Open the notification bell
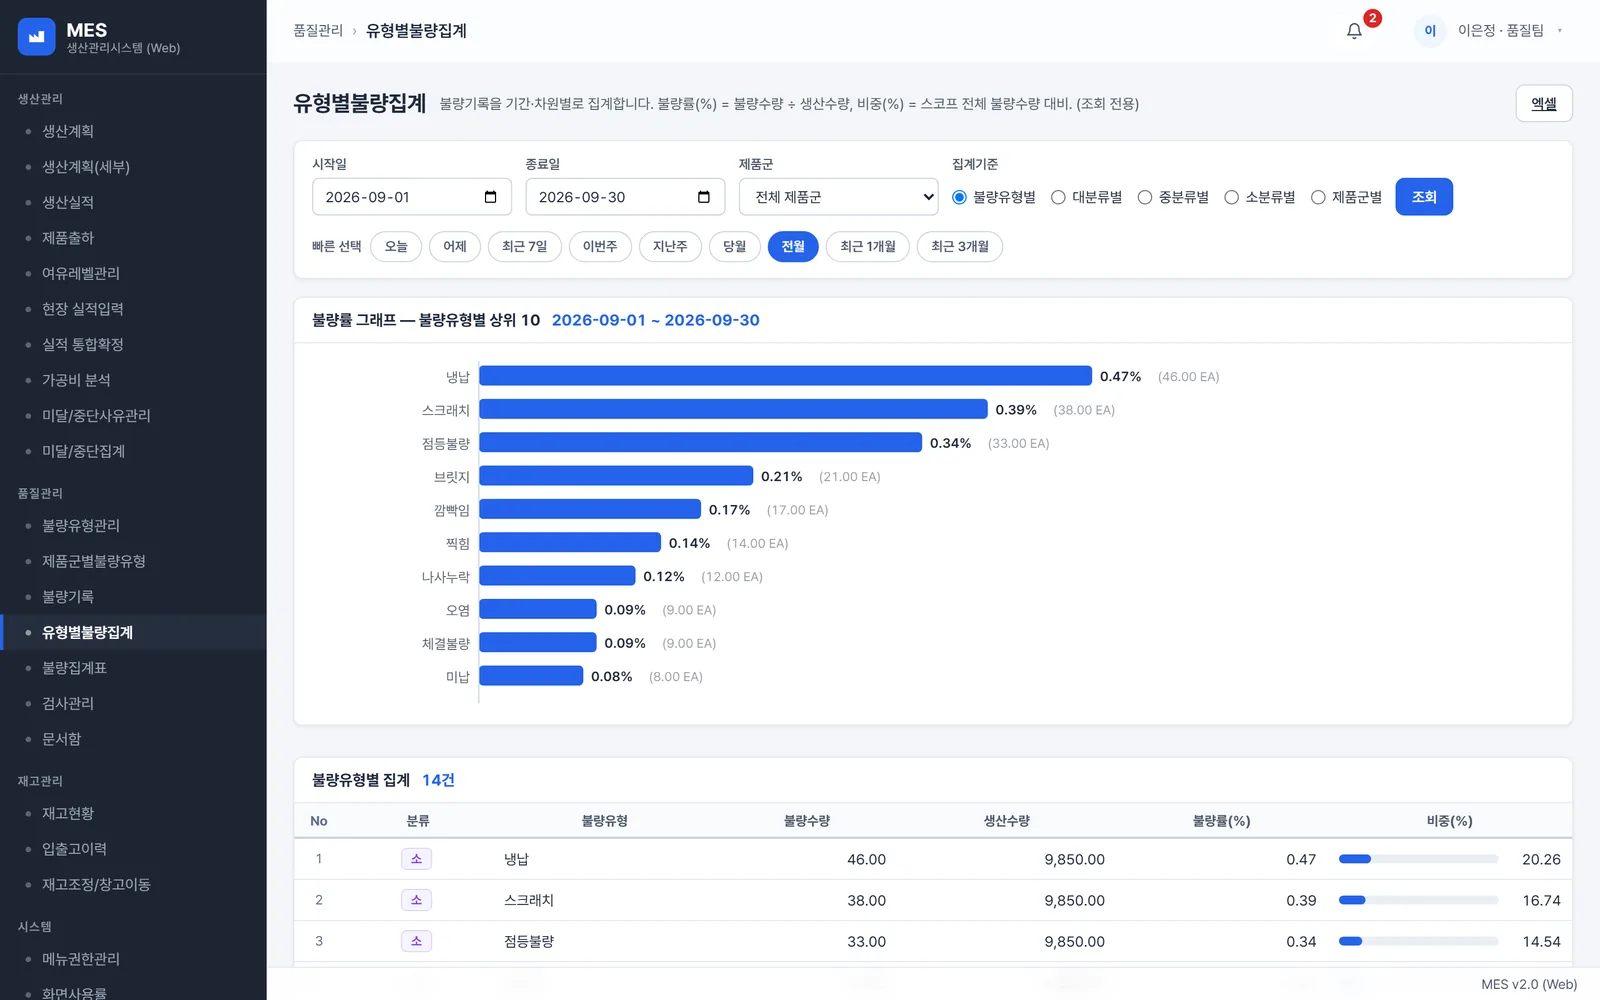This screenshot has width=1600, height=1000. tap(1354, 31)
